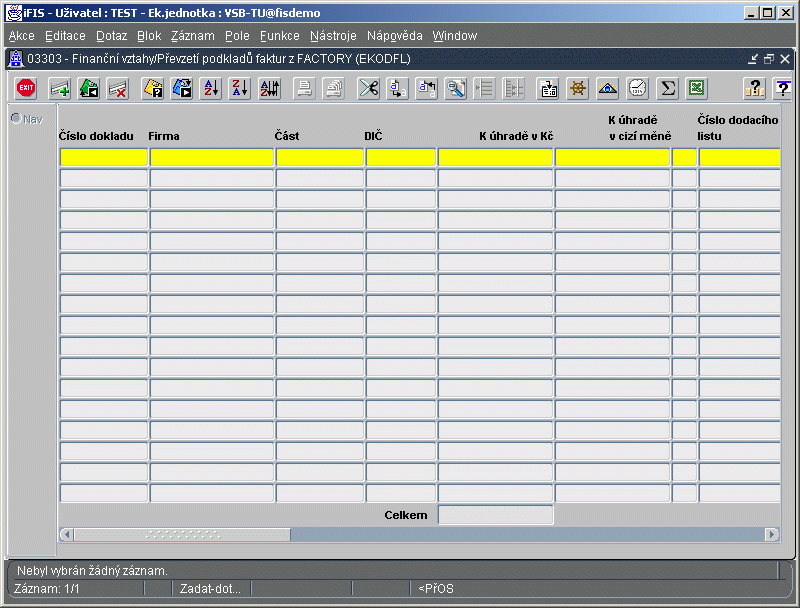Click the horizontal scrollbar left arrow

(66, 535)
